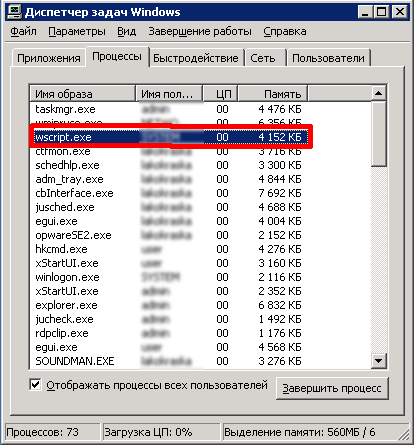This screenshot has width=414, height=445.
Task: Sort by the Имя пол... column header
Action: (x=169, y=94)
